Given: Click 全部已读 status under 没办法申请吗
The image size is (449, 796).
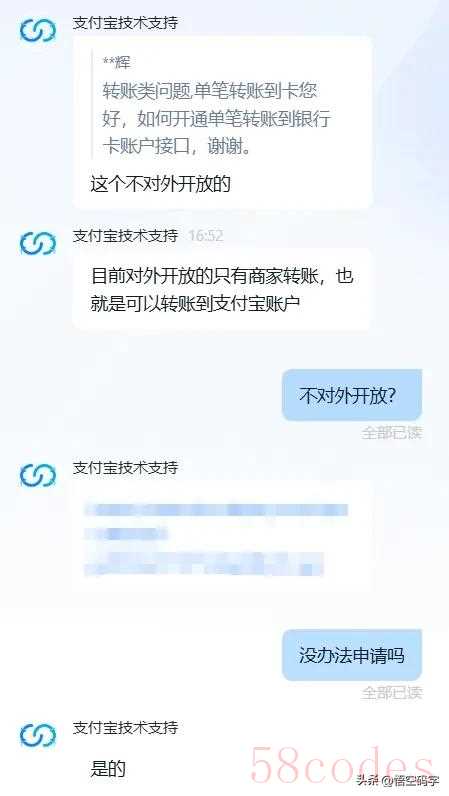Looking at the screenshot, I should click(392, 692).
